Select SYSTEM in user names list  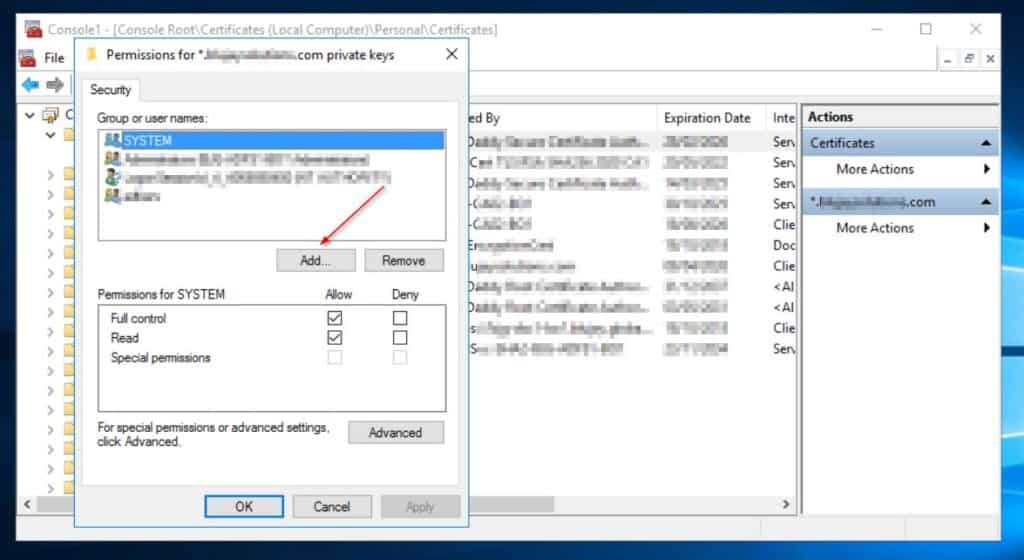(272, 140)
